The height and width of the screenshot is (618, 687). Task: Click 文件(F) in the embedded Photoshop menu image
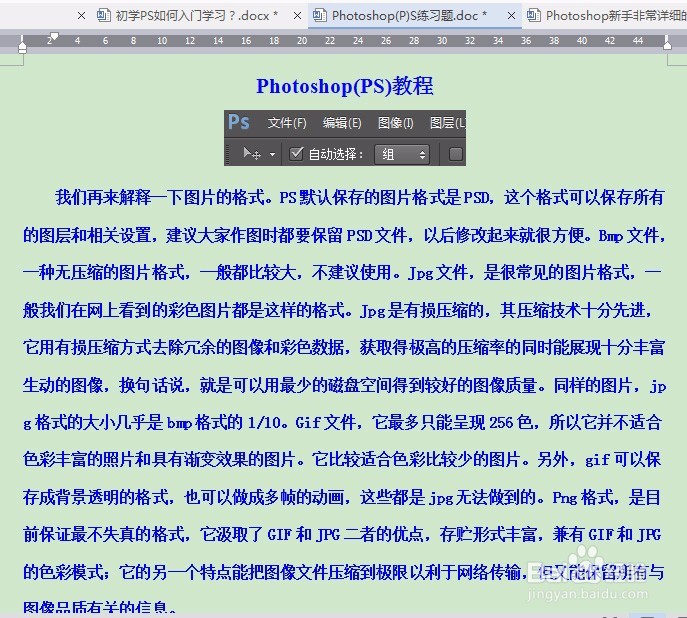pyautogui.click(x=287, y=123)
